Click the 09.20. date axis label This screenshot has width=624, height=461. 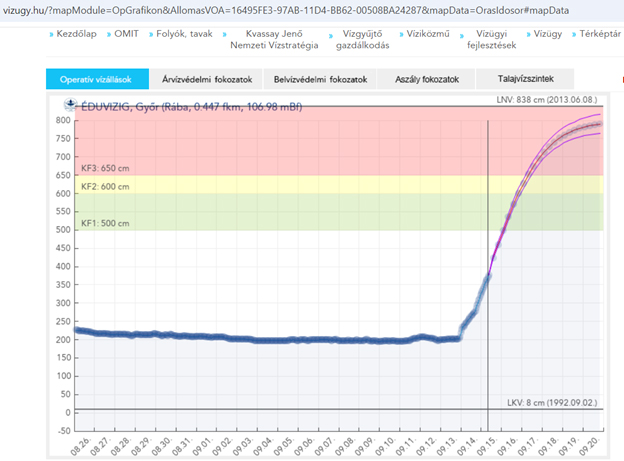tap(589, 446)
